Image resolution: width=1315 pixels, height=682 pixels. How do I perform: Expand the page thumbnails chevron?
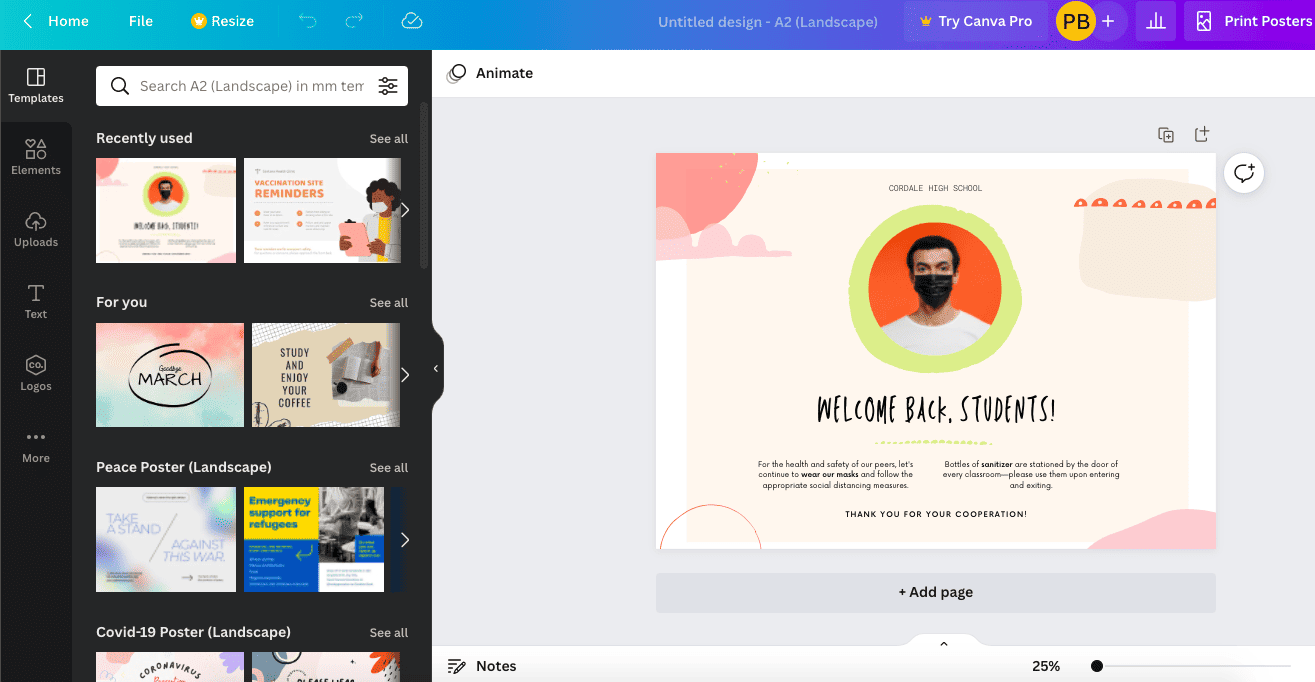943,644
